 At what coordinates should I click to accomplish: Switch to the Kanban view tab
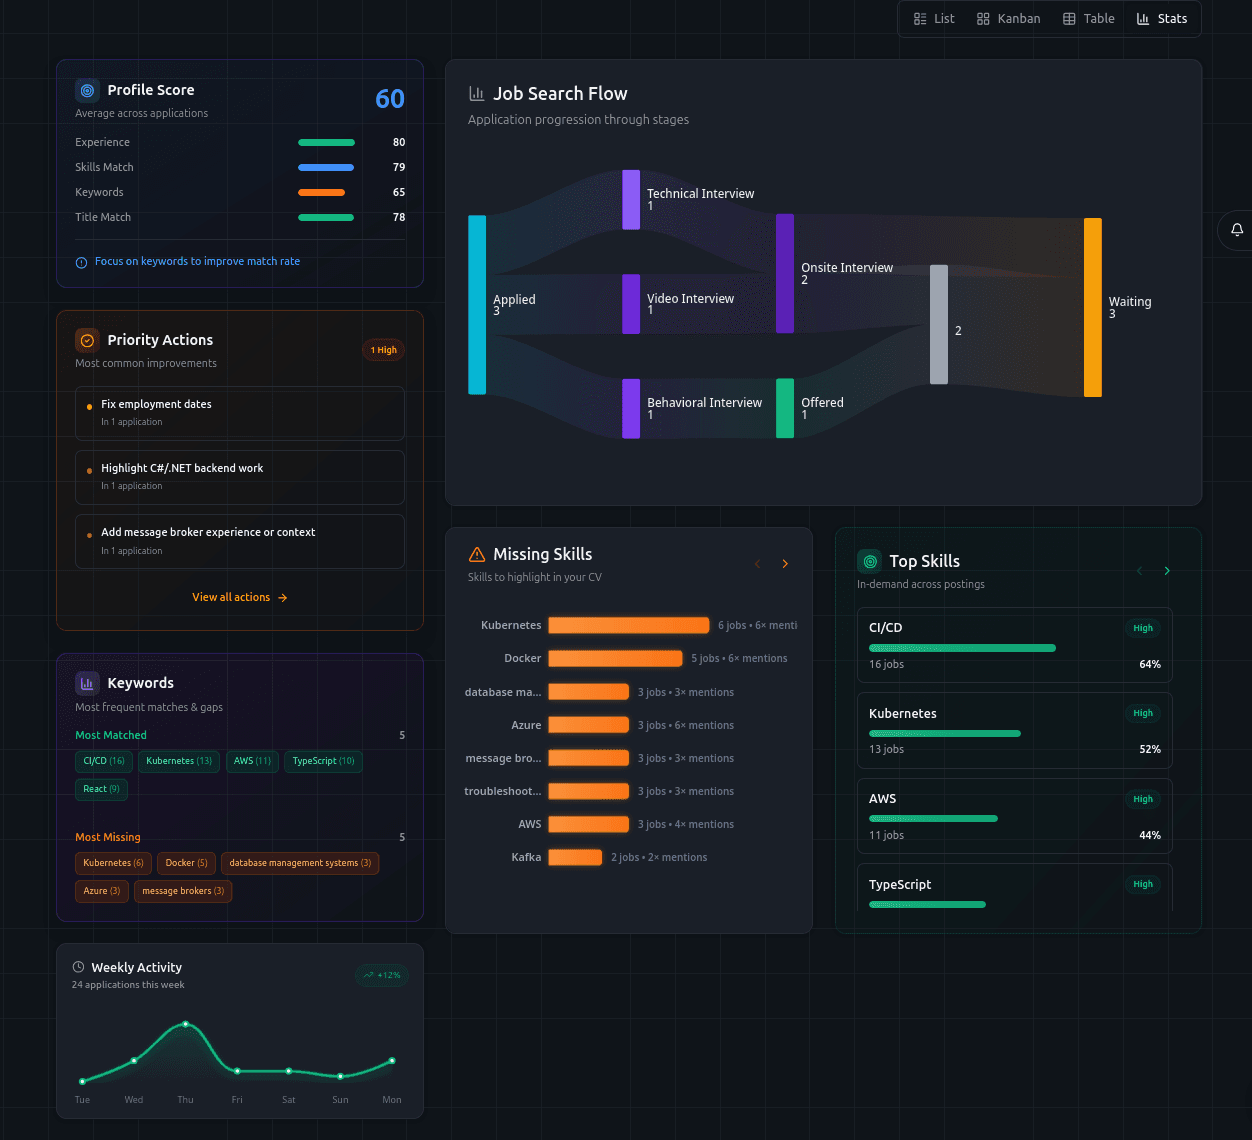tap(1008, 19)
